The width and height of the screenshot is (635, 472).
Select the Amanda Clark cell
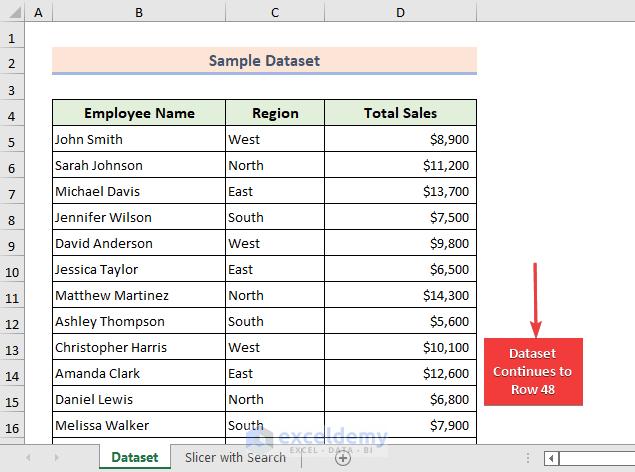click(x=139, y=373)
